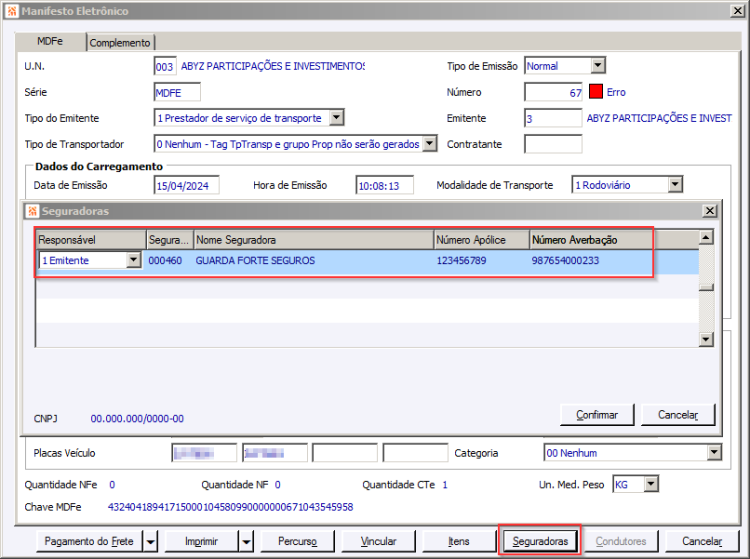This screenshot has width=750, height=559.
Task: Click the Hora de Emissão field
Action: coord(385,186)
